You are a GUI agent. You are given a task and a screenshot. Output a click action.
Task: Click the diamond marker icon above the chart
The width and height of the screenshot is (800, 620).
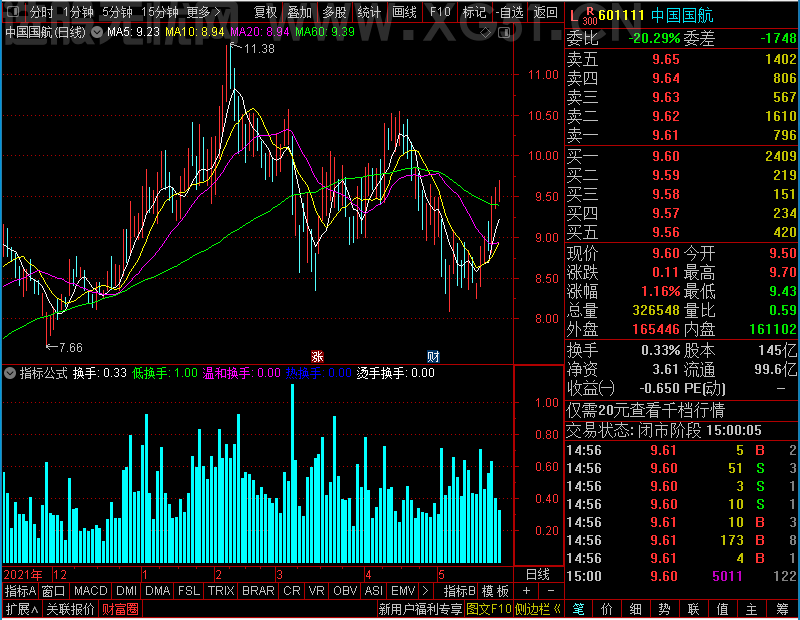coord(486,32)
